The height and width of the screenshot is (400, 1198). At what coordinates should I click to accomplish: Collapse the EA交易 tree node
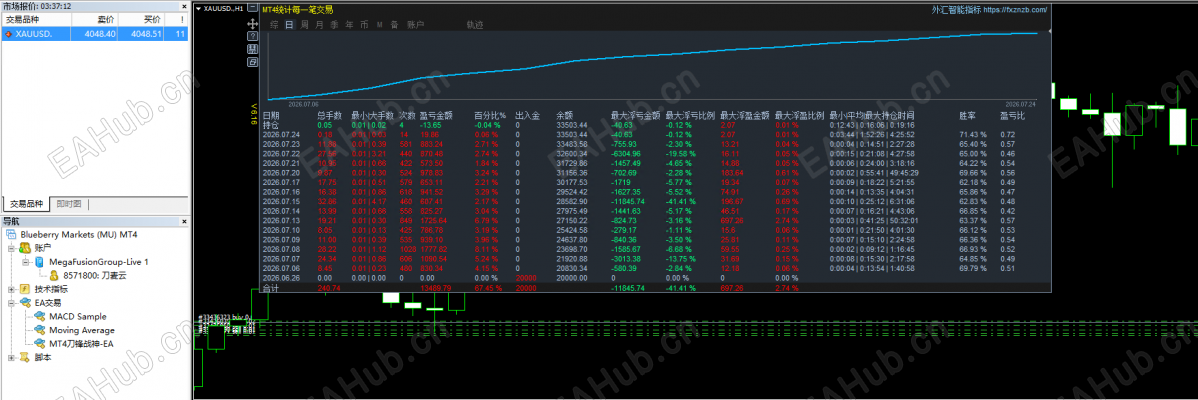11,303
